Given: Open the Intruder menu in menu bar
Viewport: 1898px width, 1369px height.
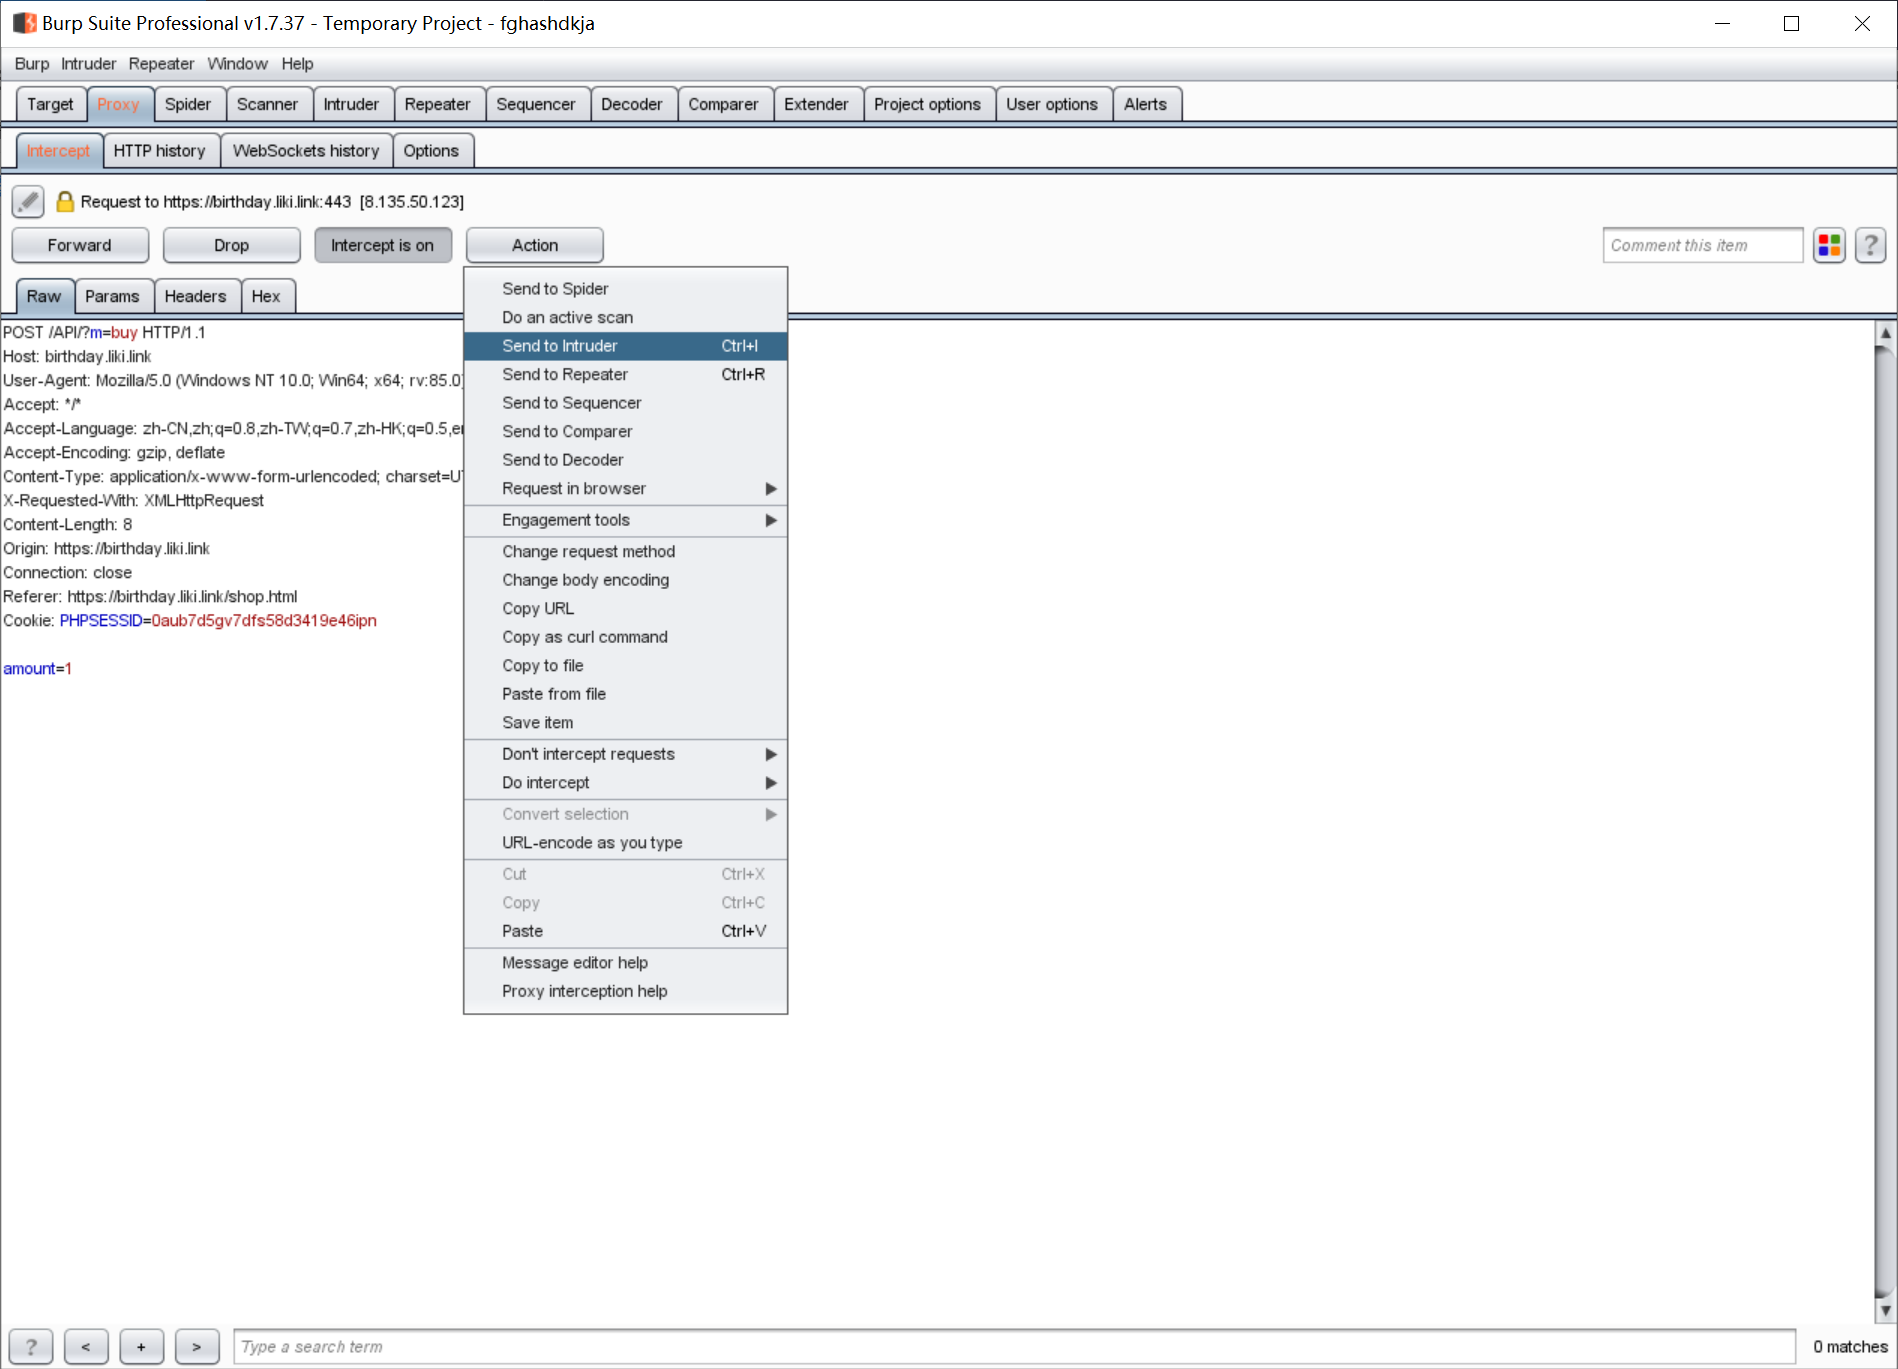Looking at the screenshot, I should [89, 63].
